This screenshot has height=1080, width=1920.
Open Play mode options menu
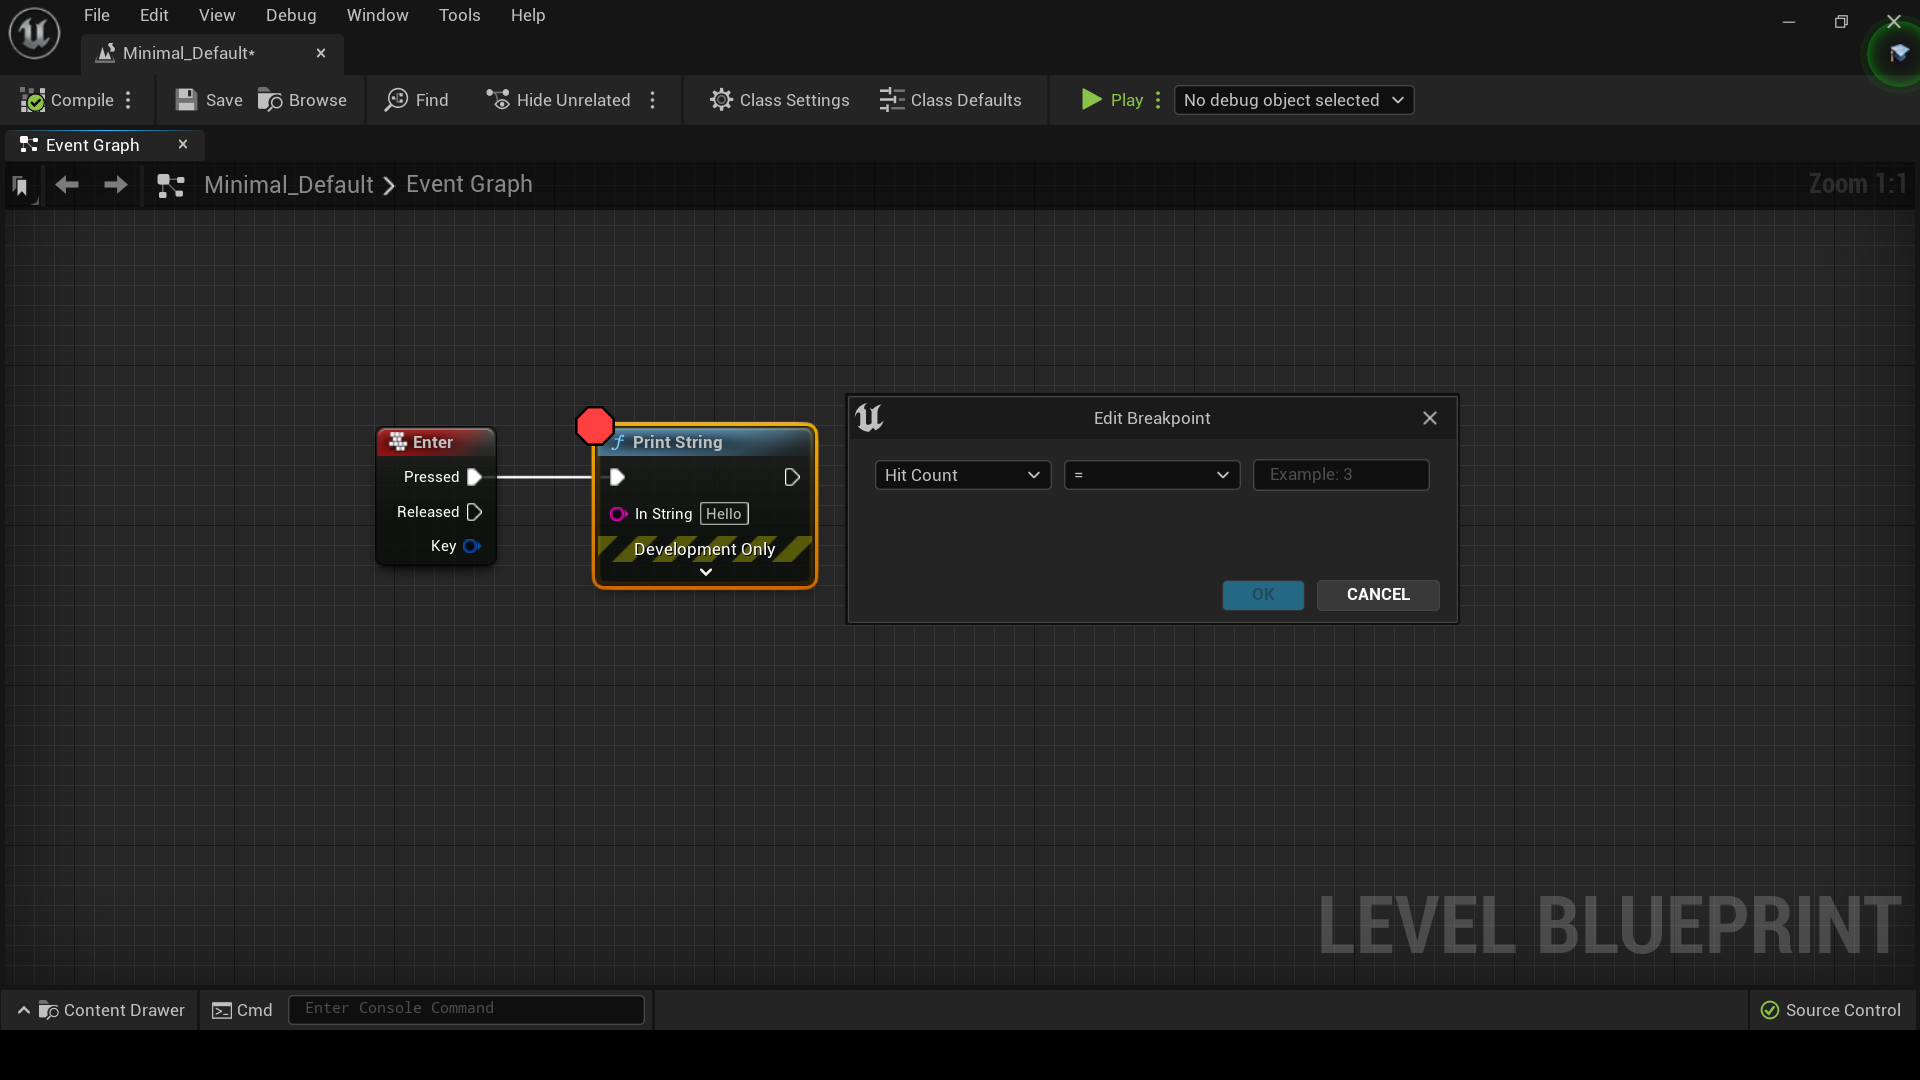[1158, 100]
